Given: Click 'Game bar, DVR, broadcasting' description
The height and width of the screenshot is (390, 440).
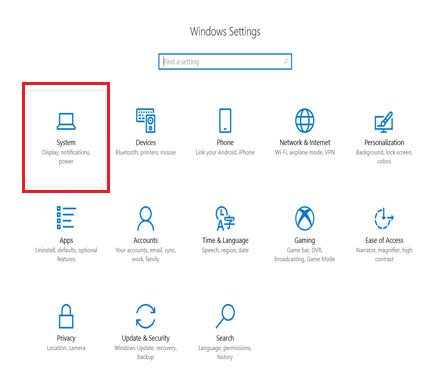Looking at the screenshot, I should (304, 254).
